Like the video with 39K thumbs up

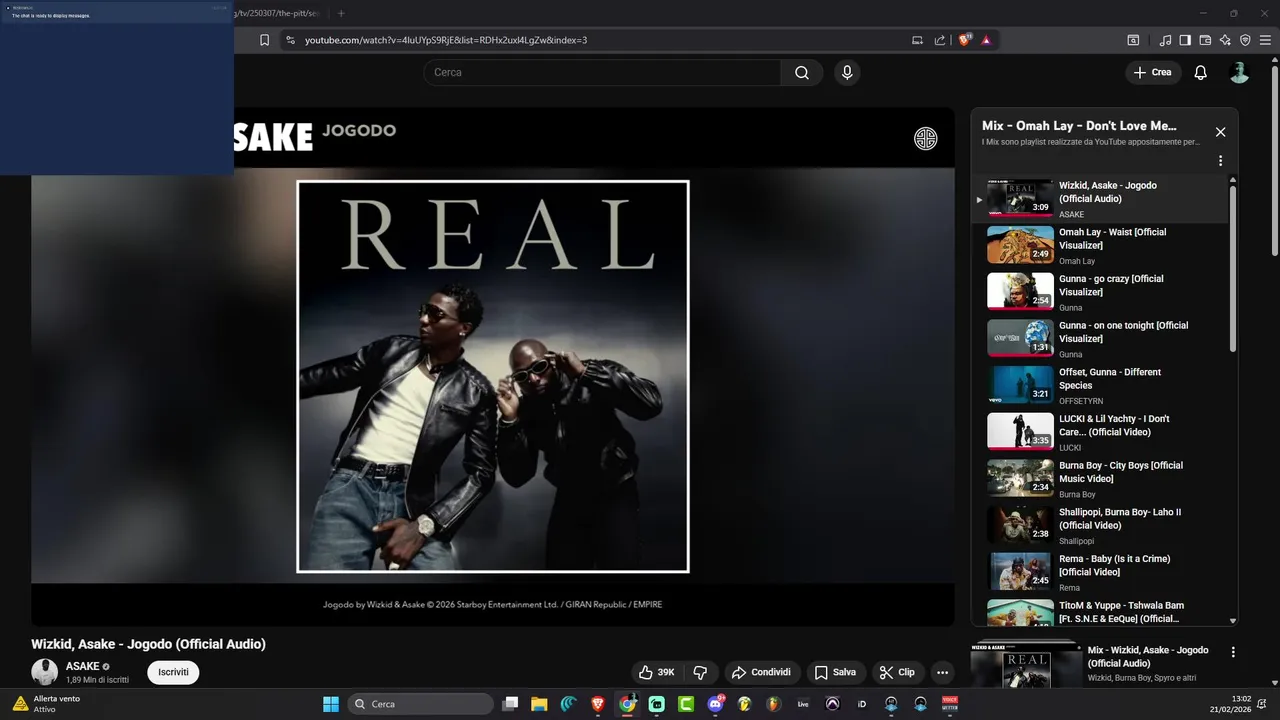[x=657, y=672]
